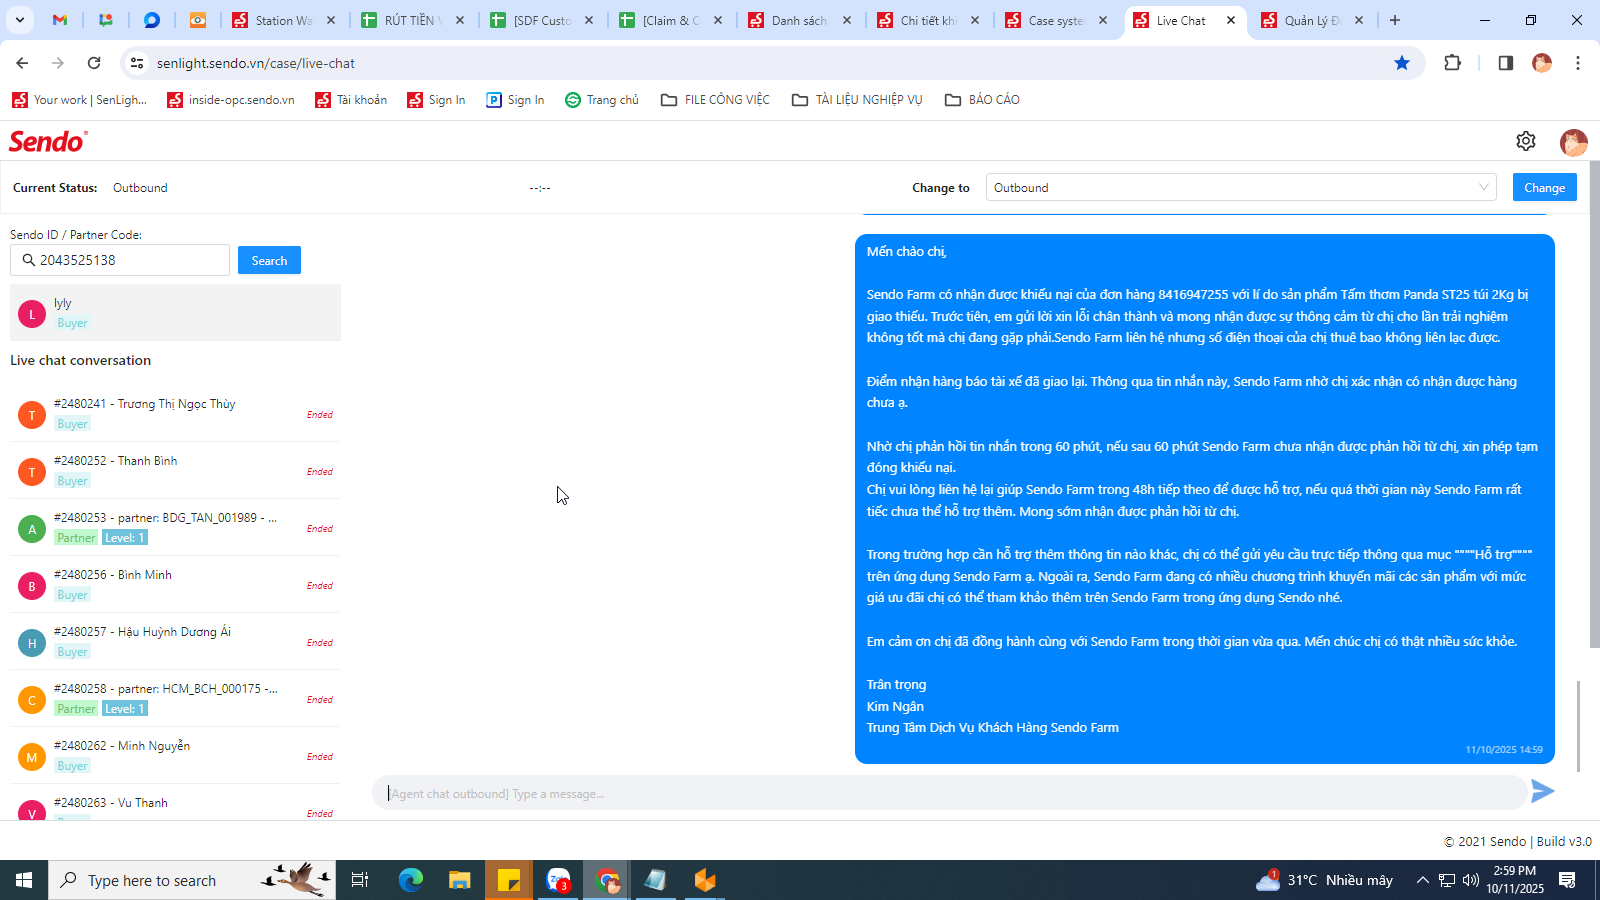The height and width of the screenshot is (900, 1600).
Task: Open the FILE CÔNG VIỆC bookmark folder
Action: point(715,100)
